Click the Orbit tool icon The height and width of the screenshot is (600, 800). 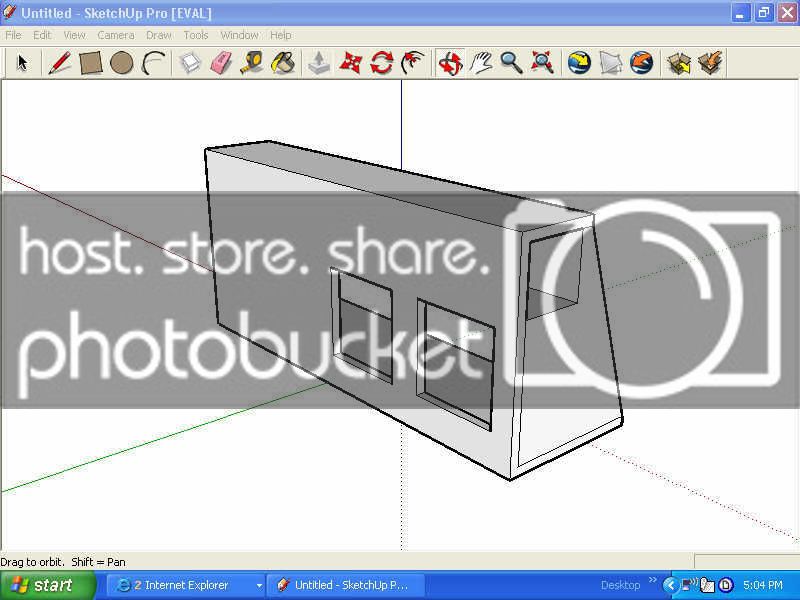(450, 63)
